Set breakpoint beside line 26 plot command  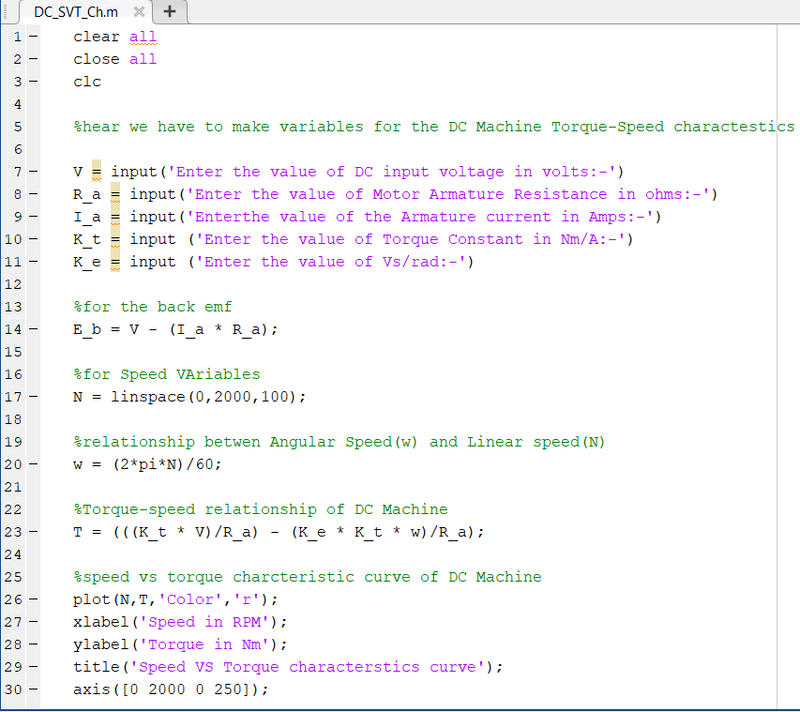[x=34, y=600]
